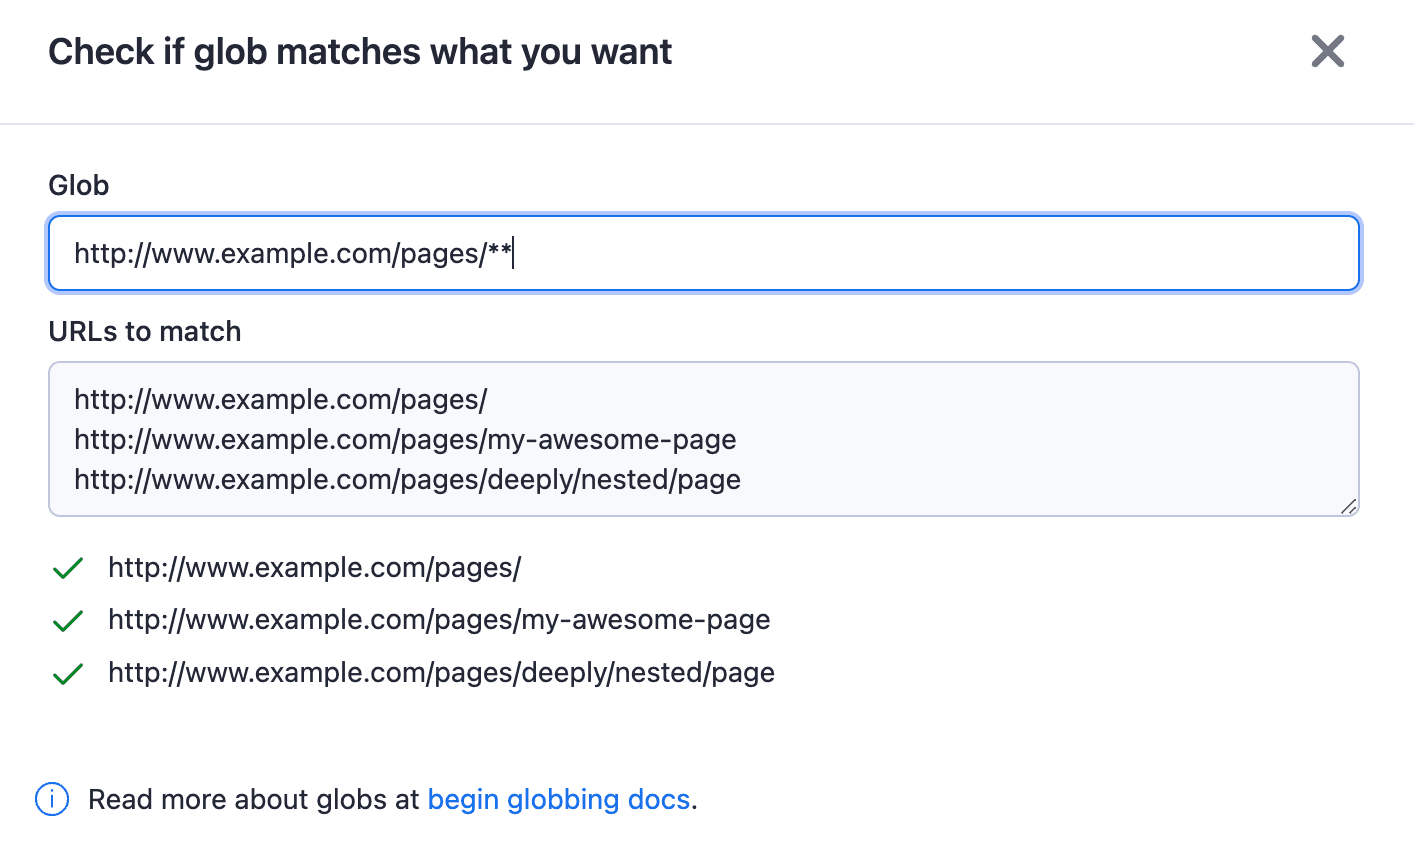Click inside the URLs to match textarea
Viewport: 1414px width, 856px height.
(x=700, y=440)
